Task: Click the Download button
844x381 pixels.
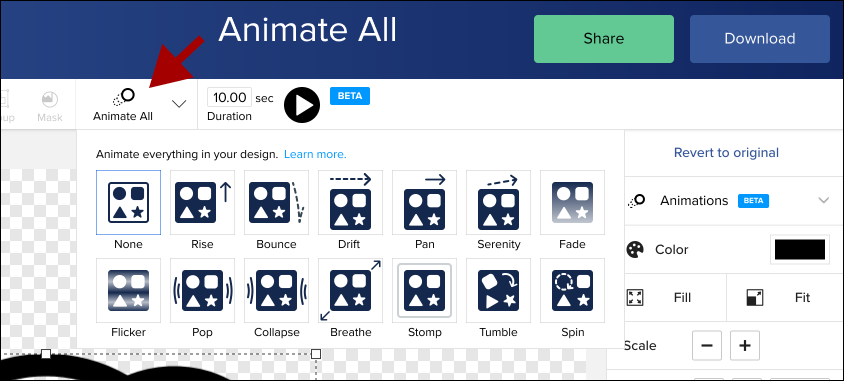Action: click(x=760, y=39)
